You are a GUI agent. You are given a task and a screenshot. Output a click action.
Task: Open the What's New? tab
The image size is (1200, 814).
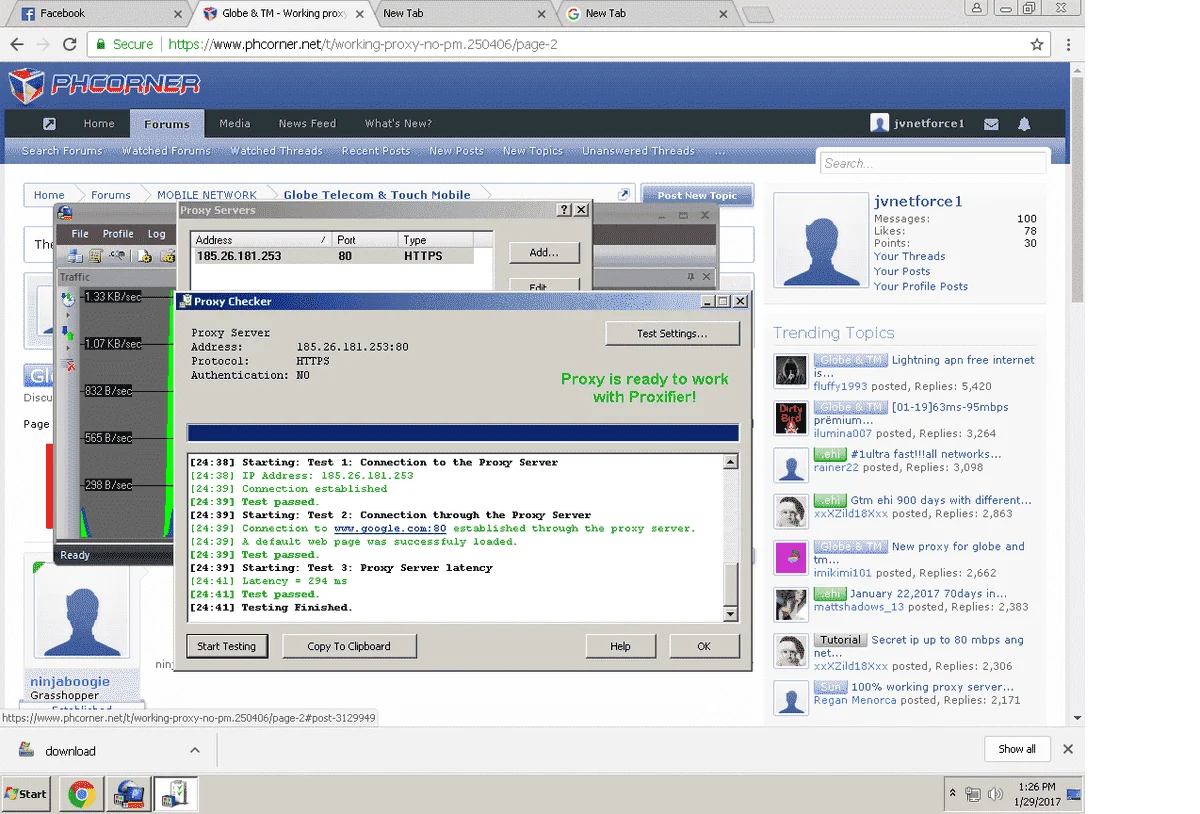click(x=398, y=124)
